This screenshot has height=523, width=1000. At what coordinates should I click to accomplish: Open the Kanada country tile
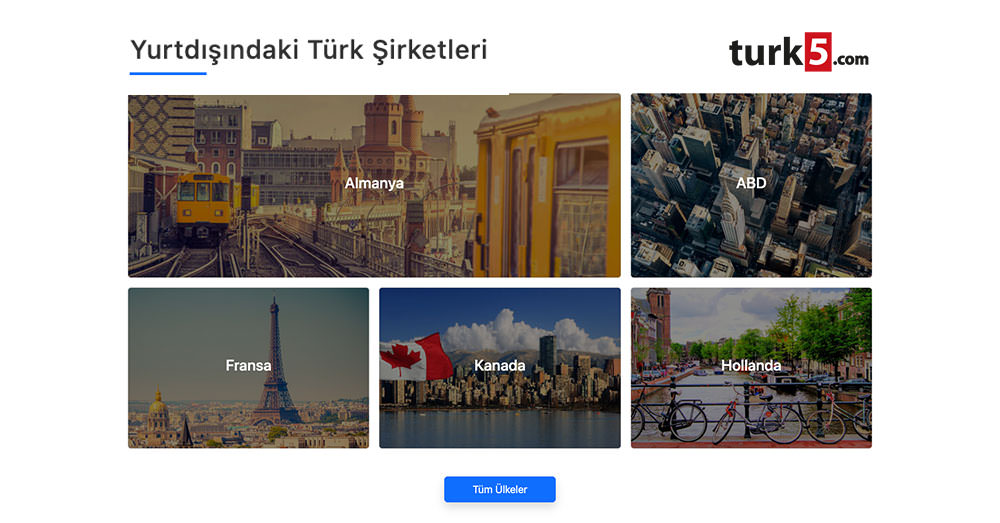click(500, 368)
